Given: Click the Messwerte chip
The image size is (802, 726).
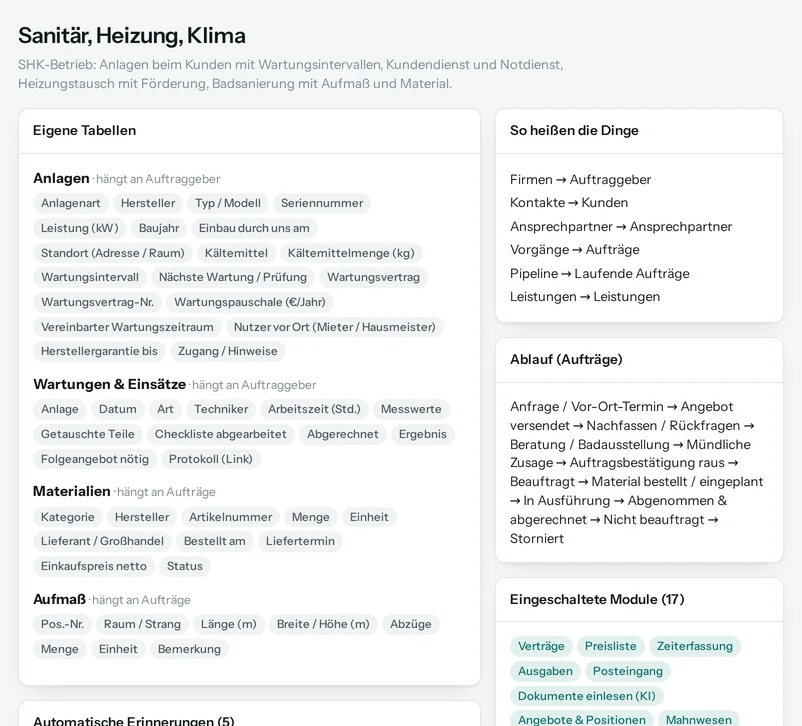Looking at the screenshot, I should (x=411, y=409).
